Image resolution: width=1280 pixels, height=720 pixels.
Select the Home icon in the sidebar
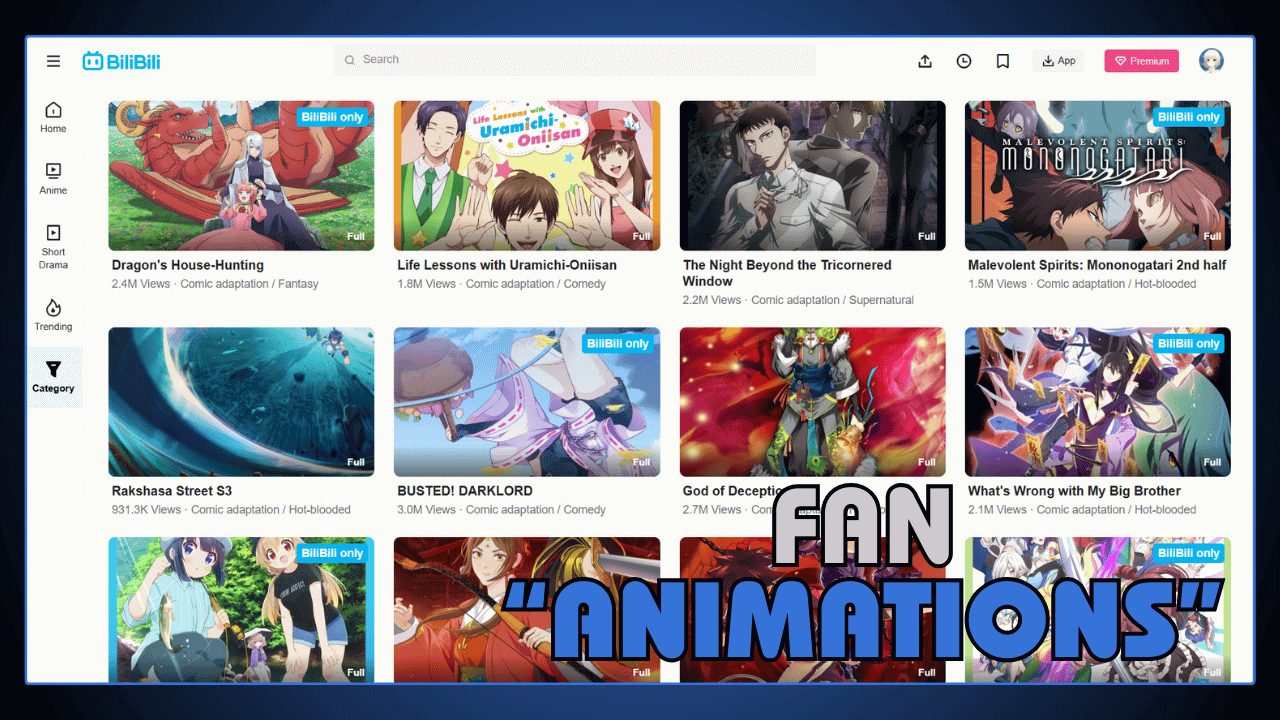point(52,116)
